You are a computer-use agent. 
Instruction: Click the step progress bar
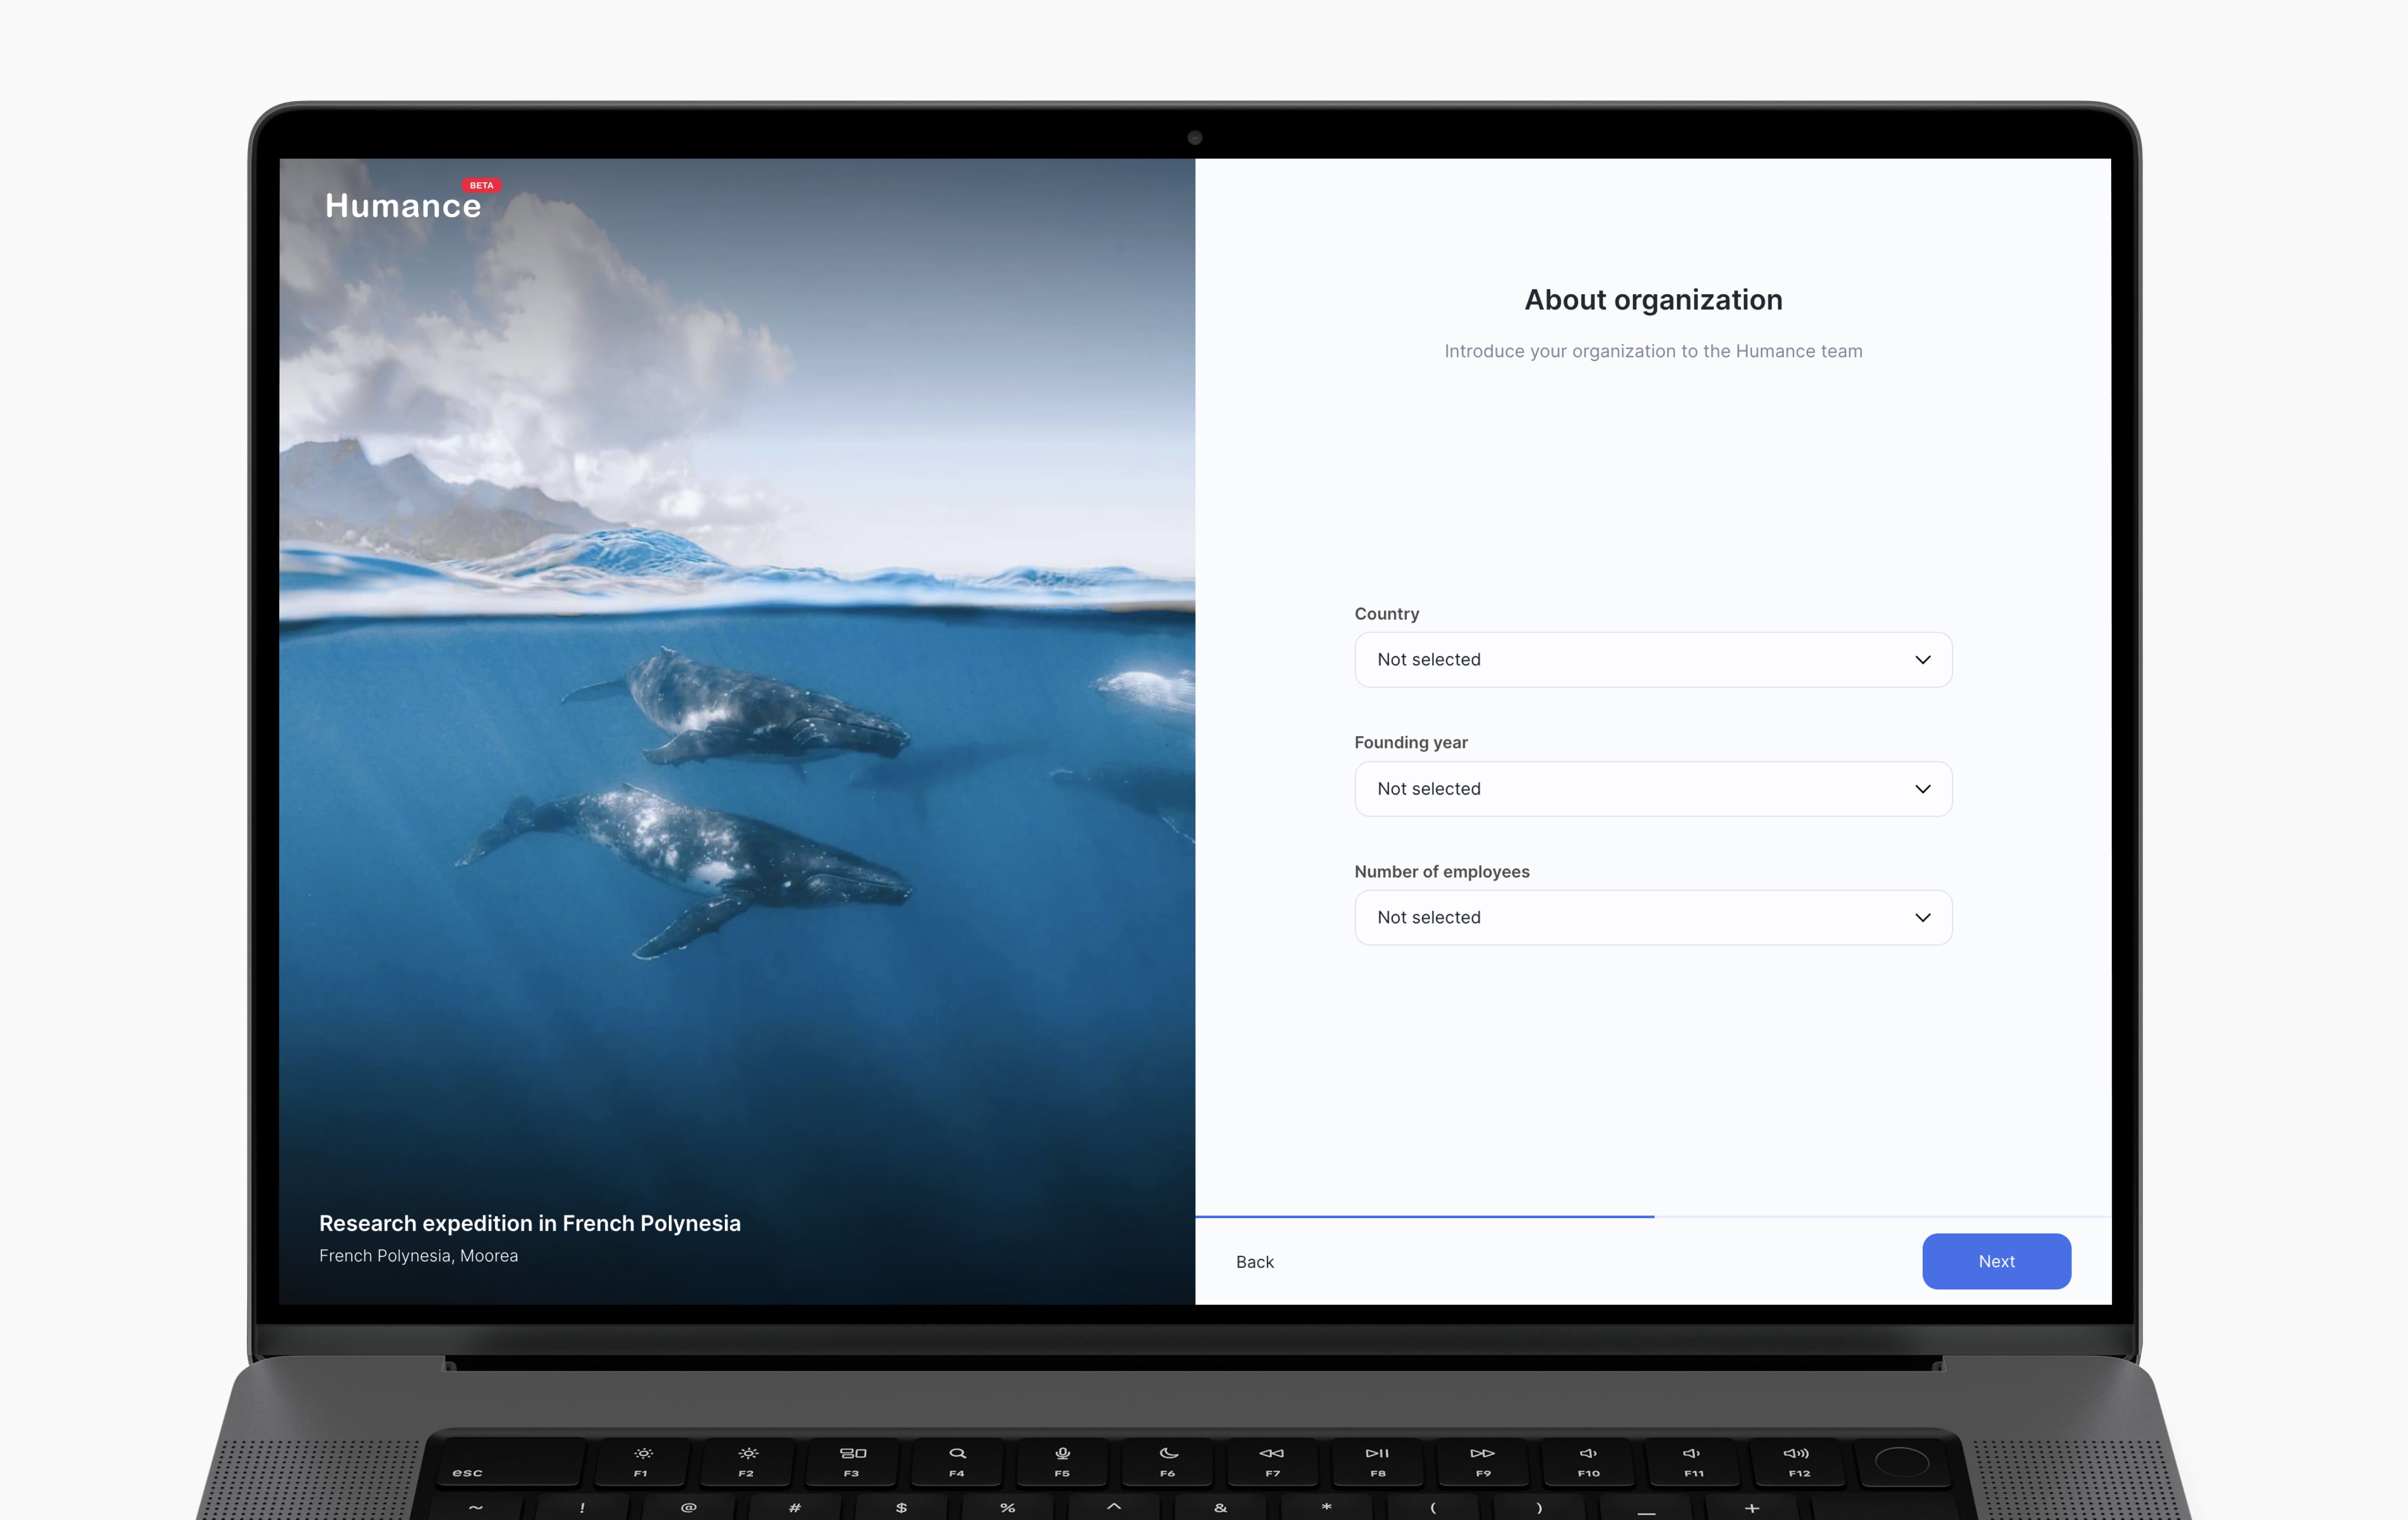(x=1653, y=1216)
